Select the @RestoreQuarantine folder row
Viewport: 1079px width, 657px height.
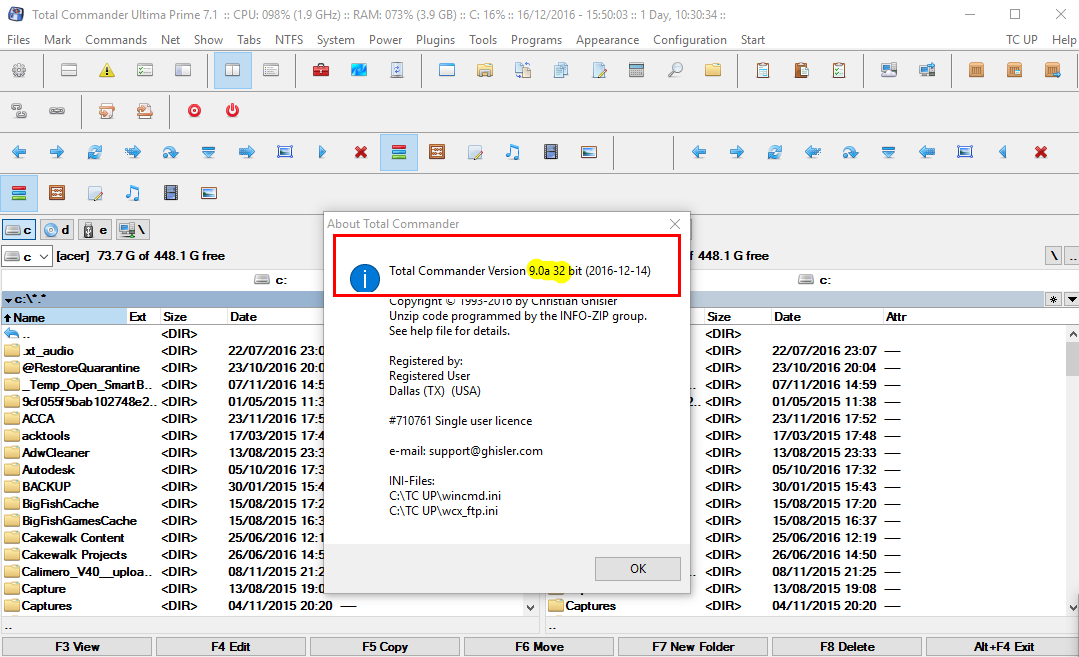coord(164,368)
